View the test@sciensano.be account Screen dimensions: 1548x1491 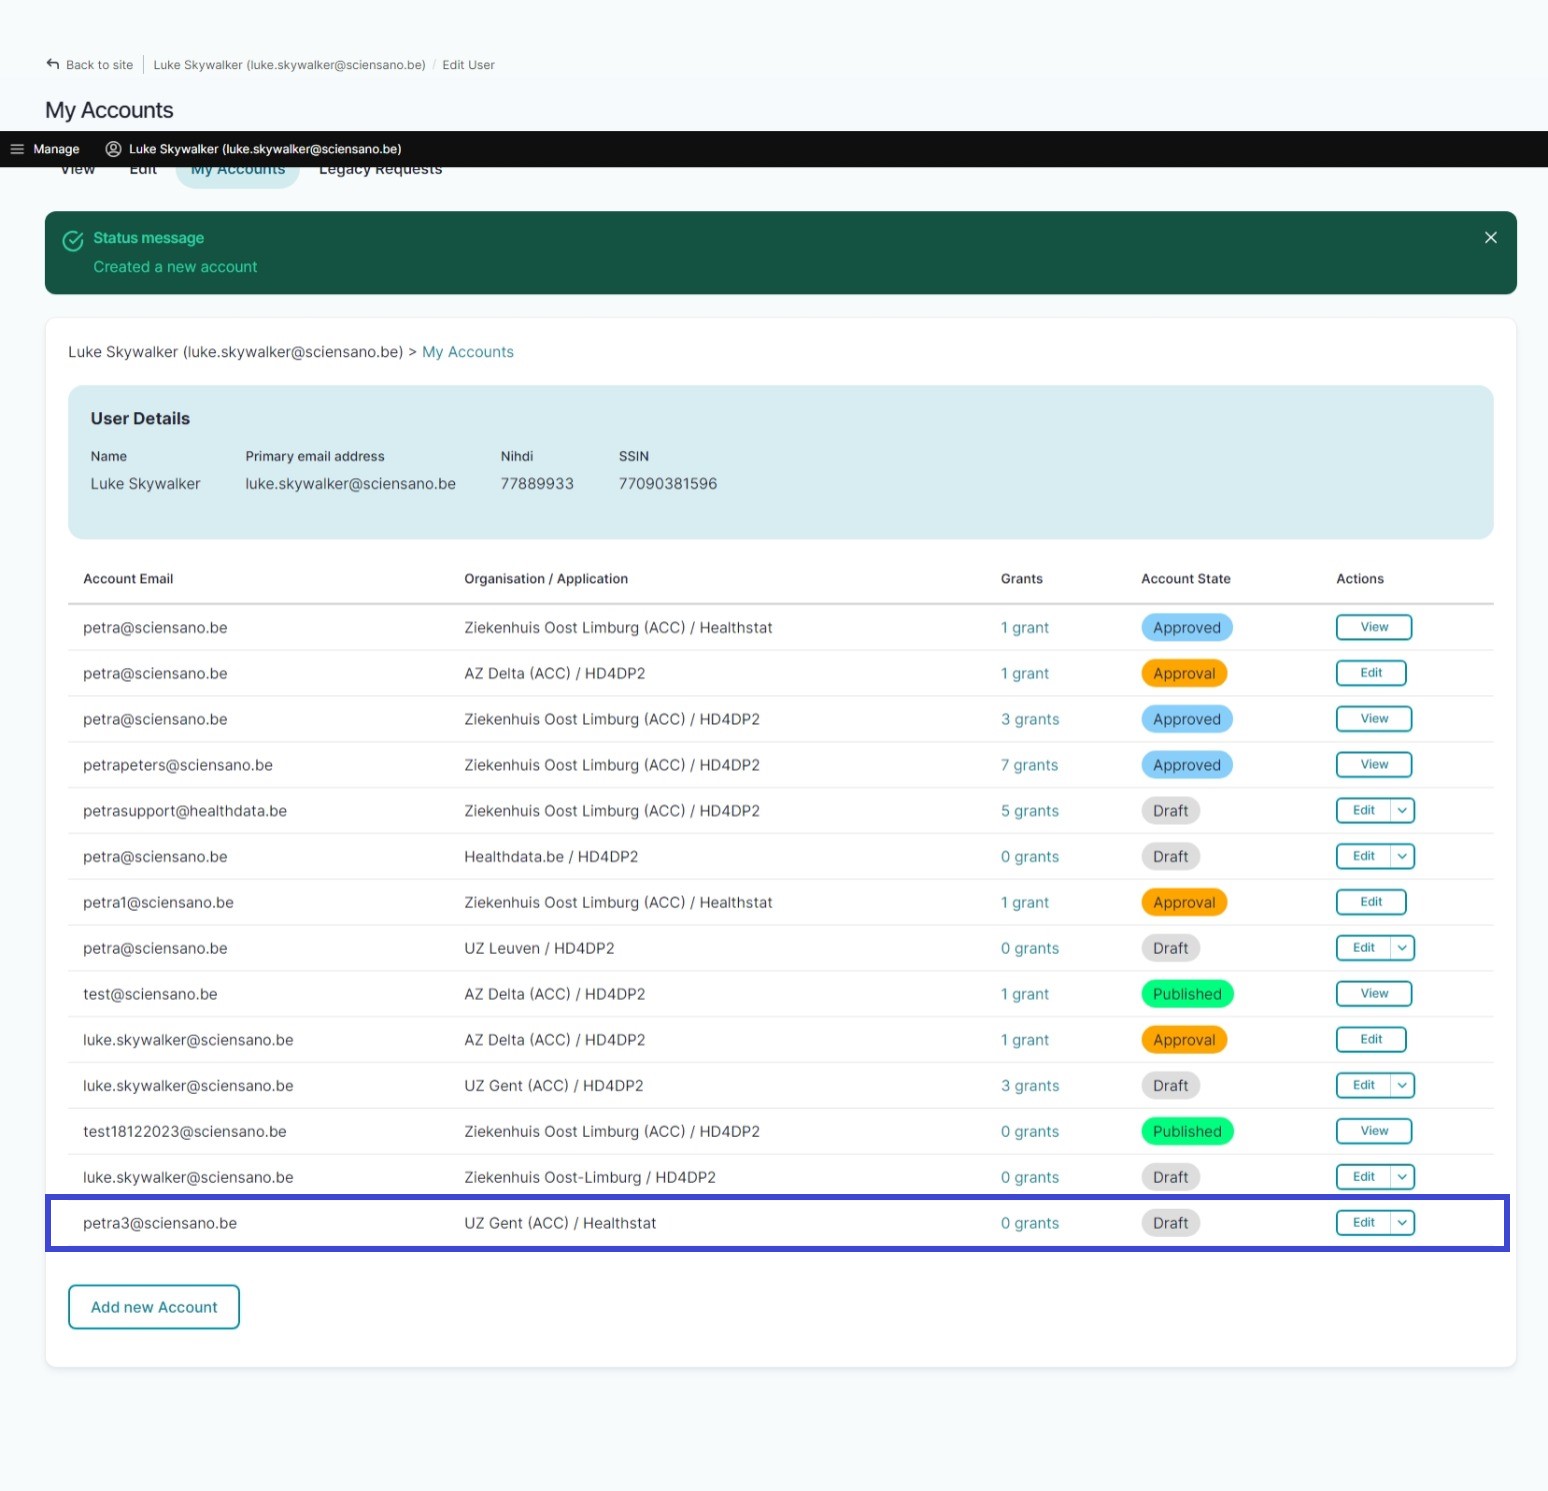tap(1373, 993)
